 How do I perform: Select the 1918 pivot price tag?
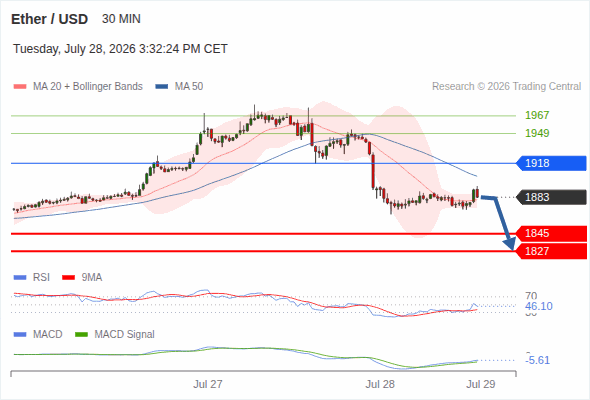coord(551,163)
